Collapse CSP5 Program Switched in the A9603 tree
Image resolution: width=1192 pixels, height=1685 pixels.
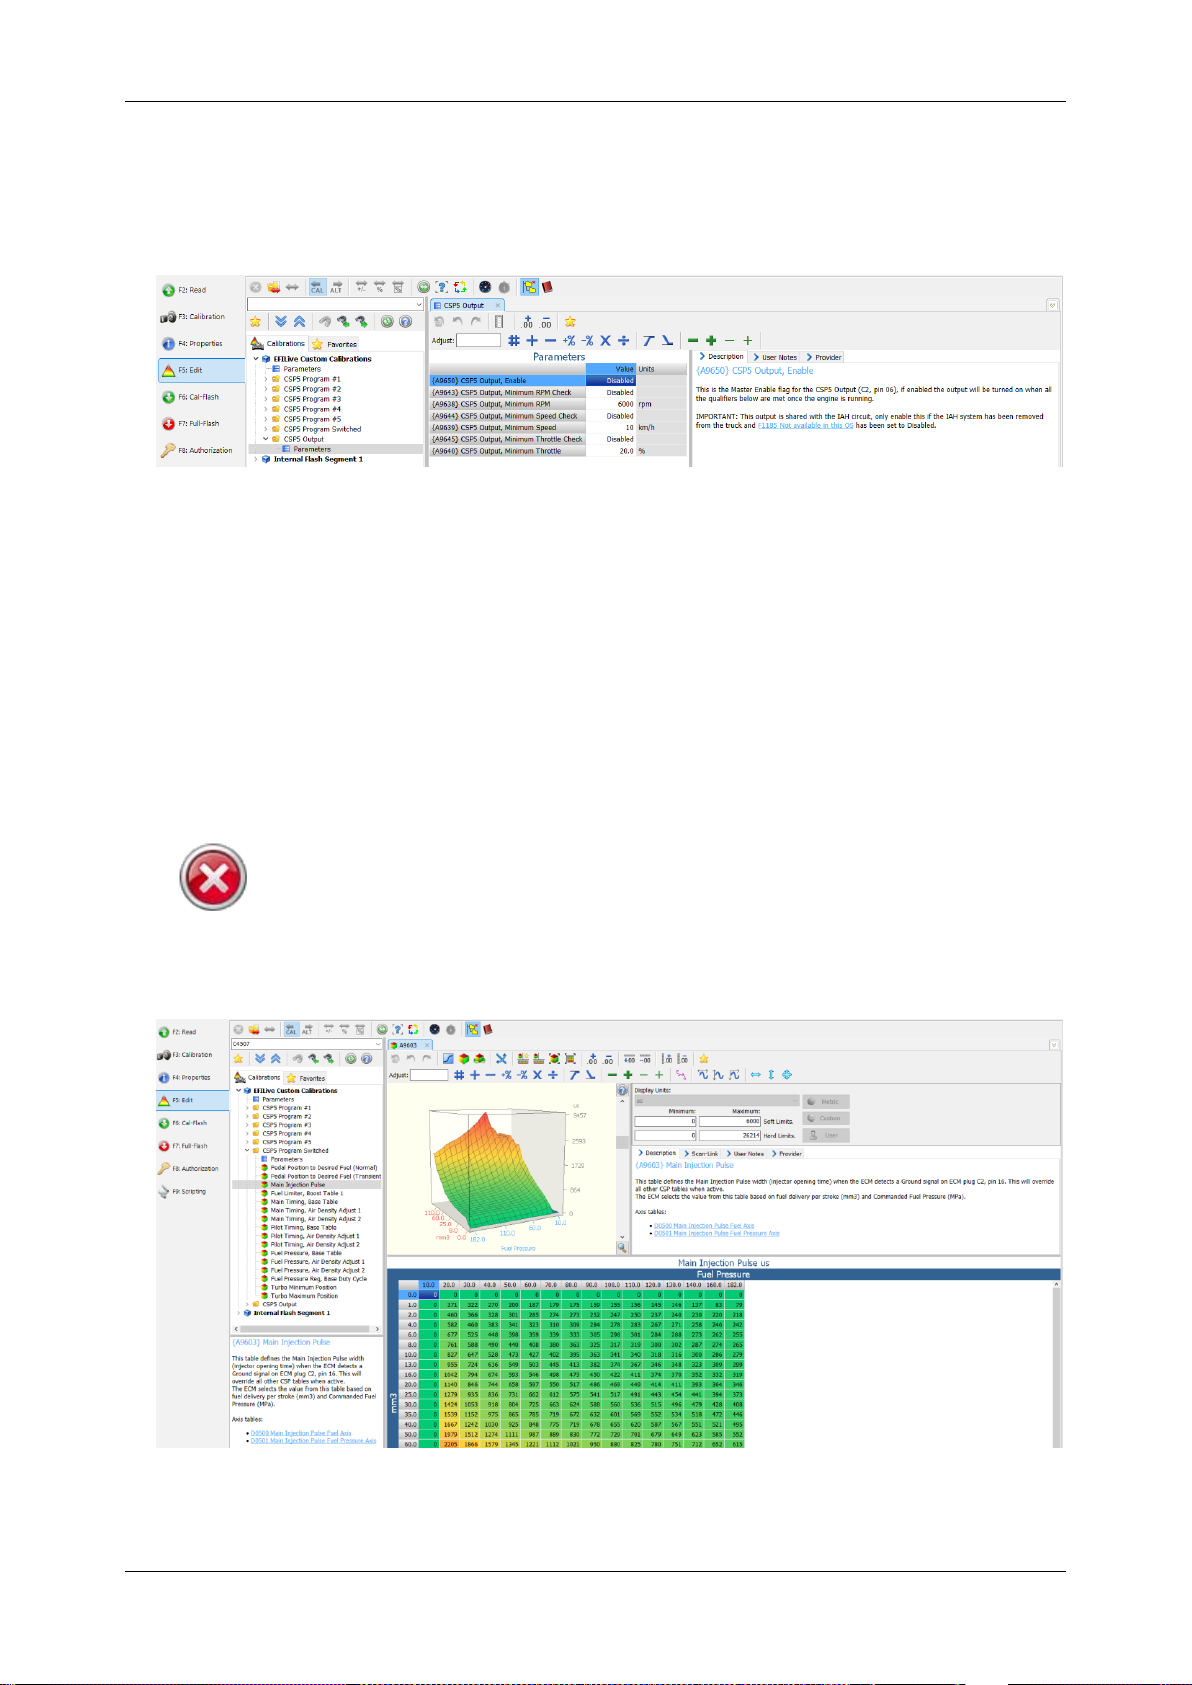click(x=247, y=1150)
